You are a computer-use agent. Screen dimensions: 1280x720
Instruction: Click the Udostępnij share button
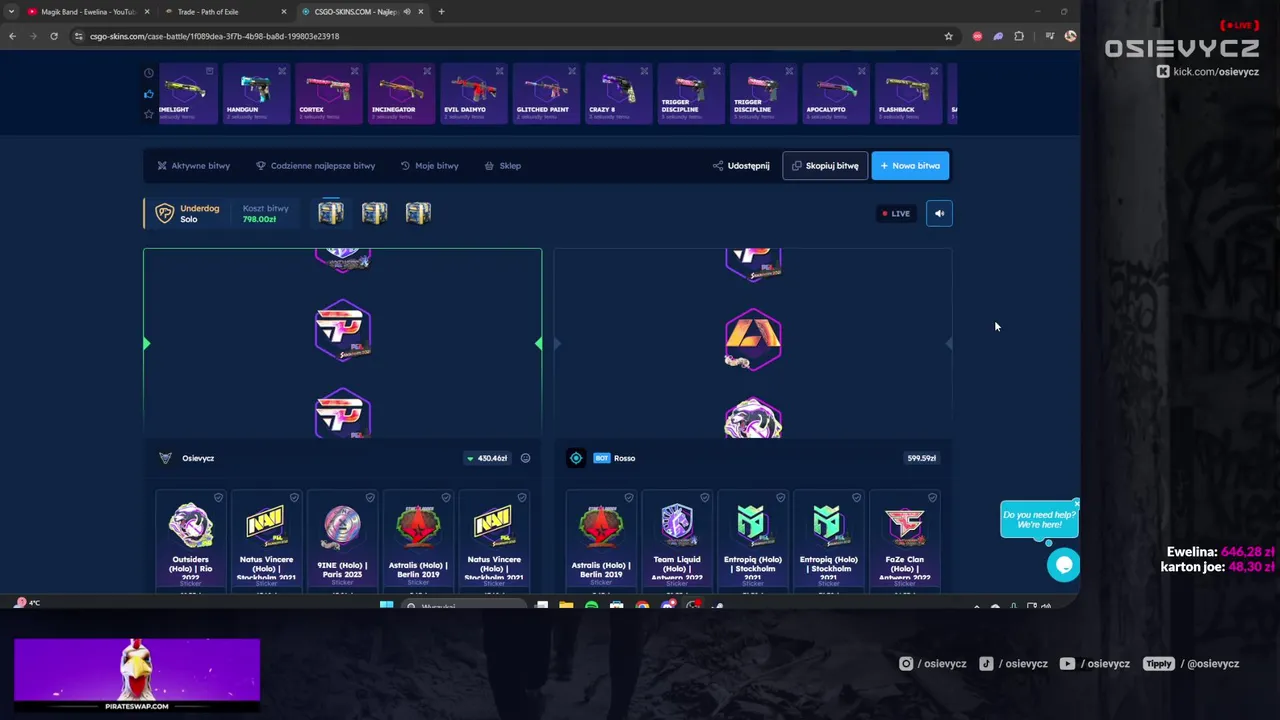click(741, 166)
